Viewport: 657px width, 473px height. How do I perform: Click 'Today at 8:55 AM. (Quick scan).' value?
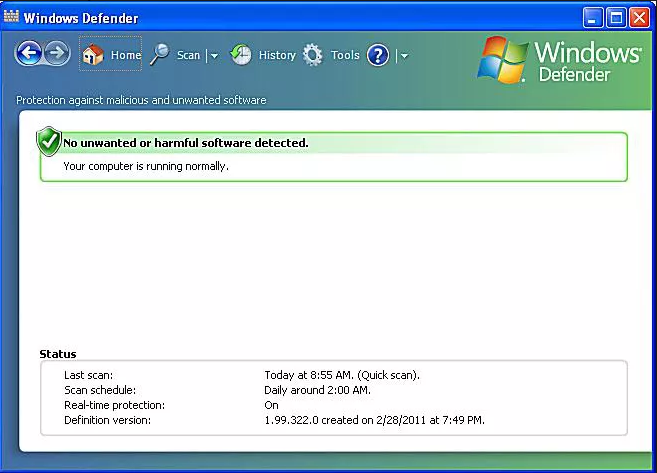pyautogui.click(x=342, y=375)
